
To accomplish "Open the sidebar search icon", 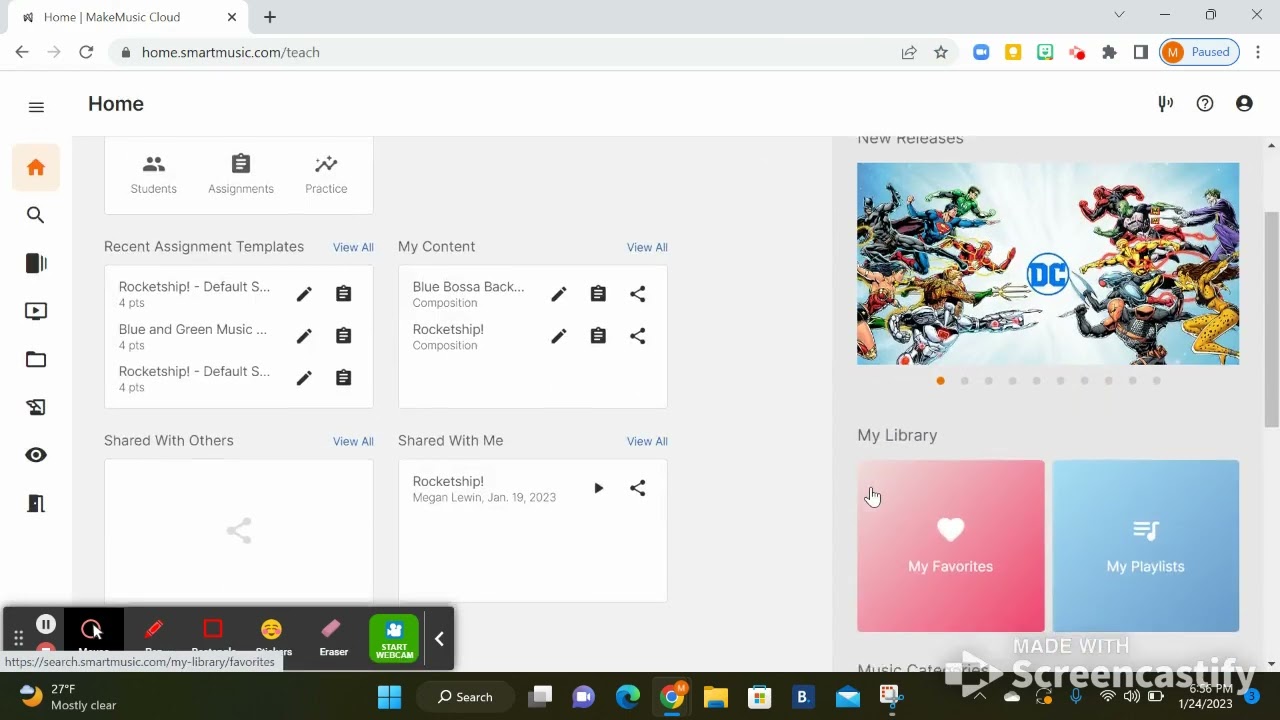I will (x=36, y=215).
